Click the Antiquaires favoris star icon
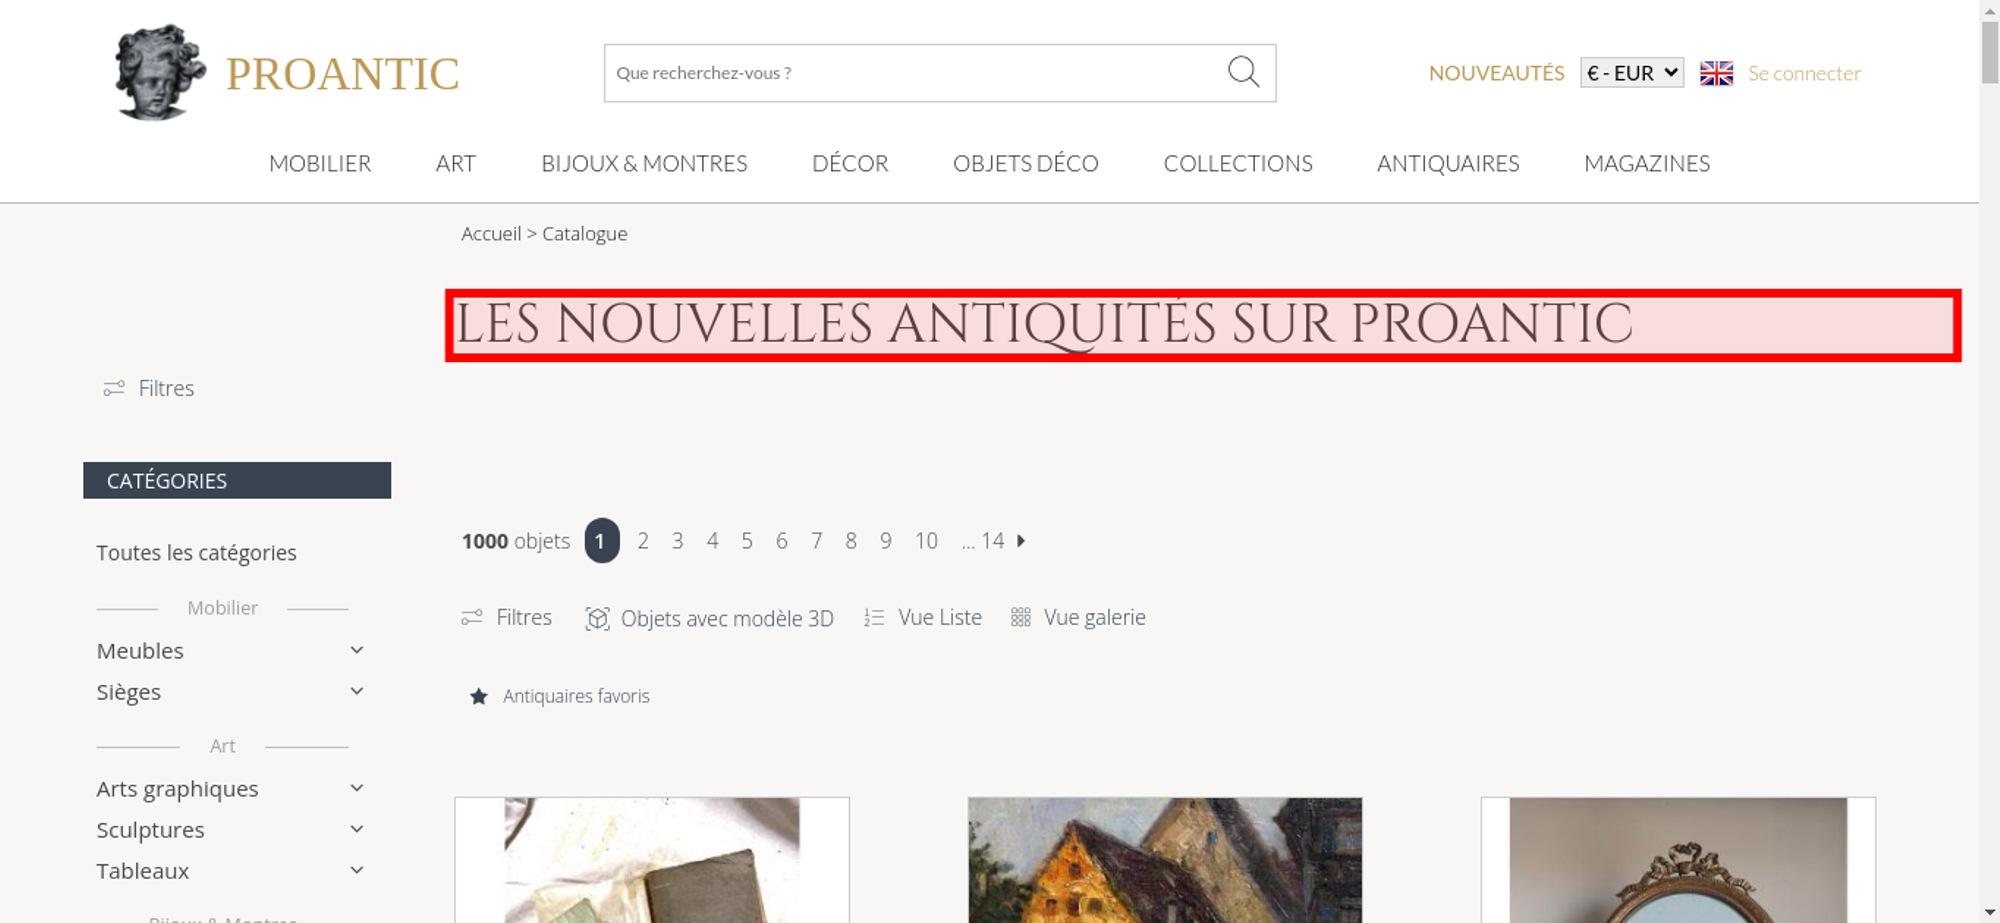This screenshot has height=923, width=2000. point(479,696)
